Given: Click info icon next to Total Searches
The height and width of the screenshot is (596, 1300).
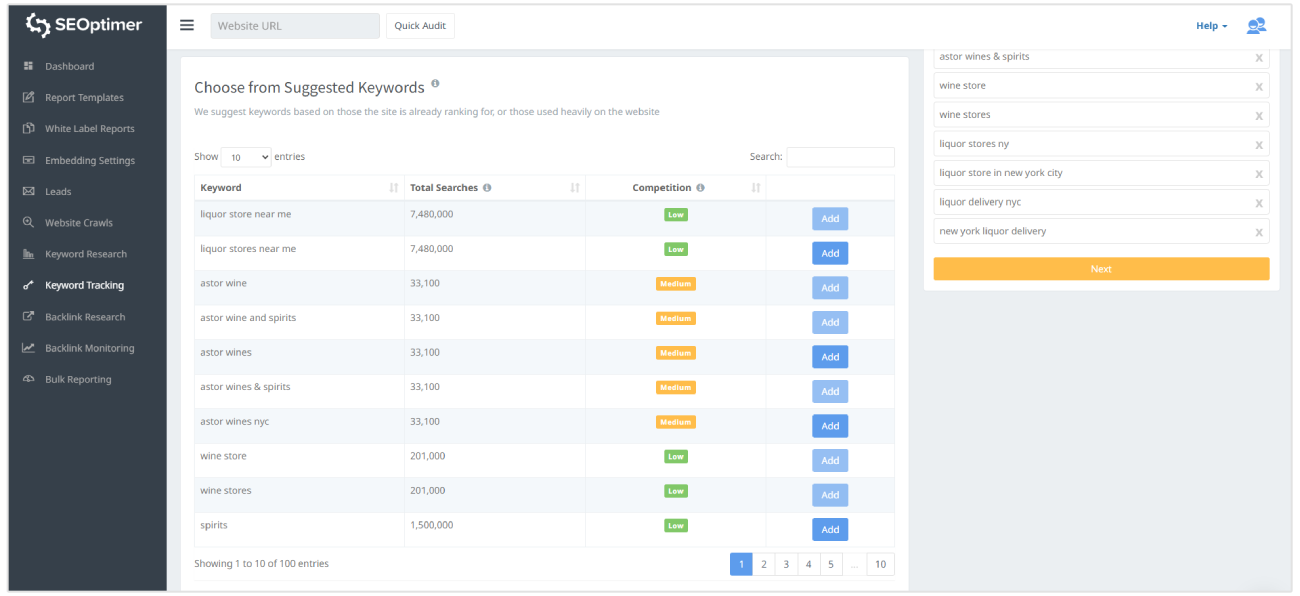Looking at the screenshot, I should point(487,188).
